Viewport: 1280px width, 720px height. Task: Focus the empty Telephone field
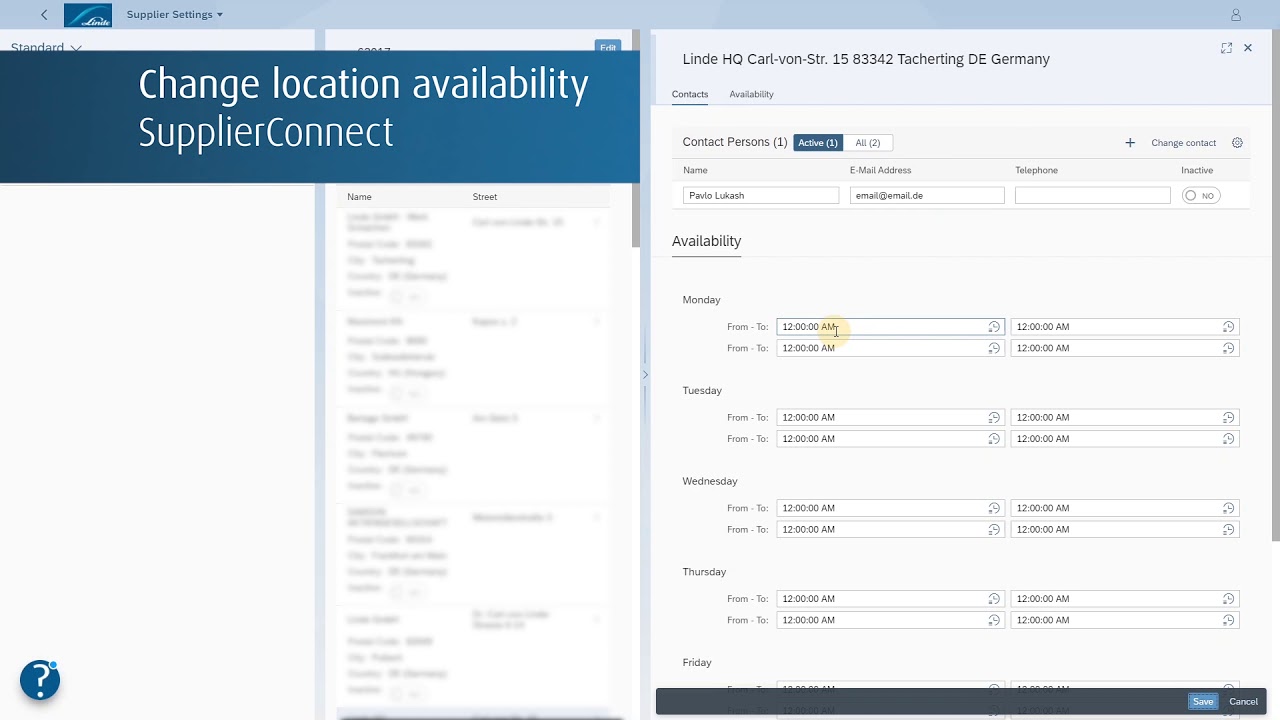coord(1092,196)
